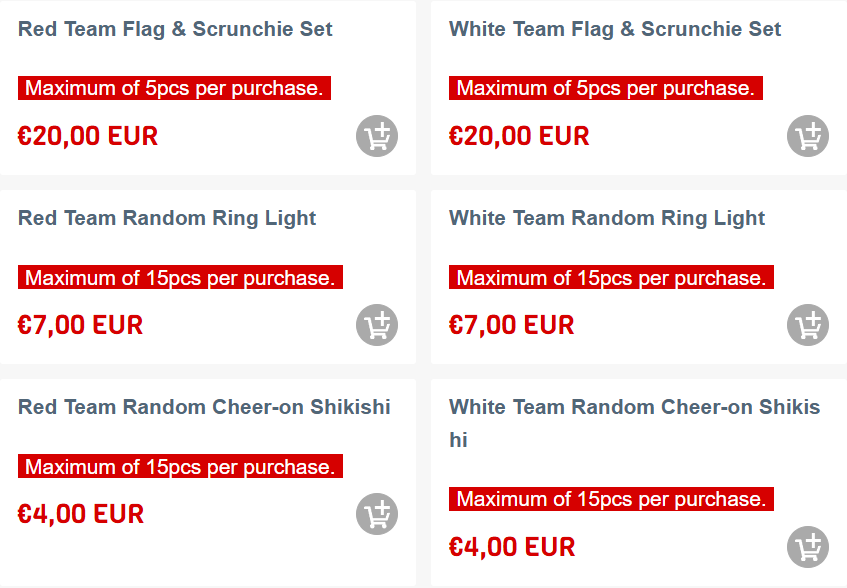847x588 pixels.
Task: Add White Team Random Ring Light to cart
Action: tap(808, 326)
